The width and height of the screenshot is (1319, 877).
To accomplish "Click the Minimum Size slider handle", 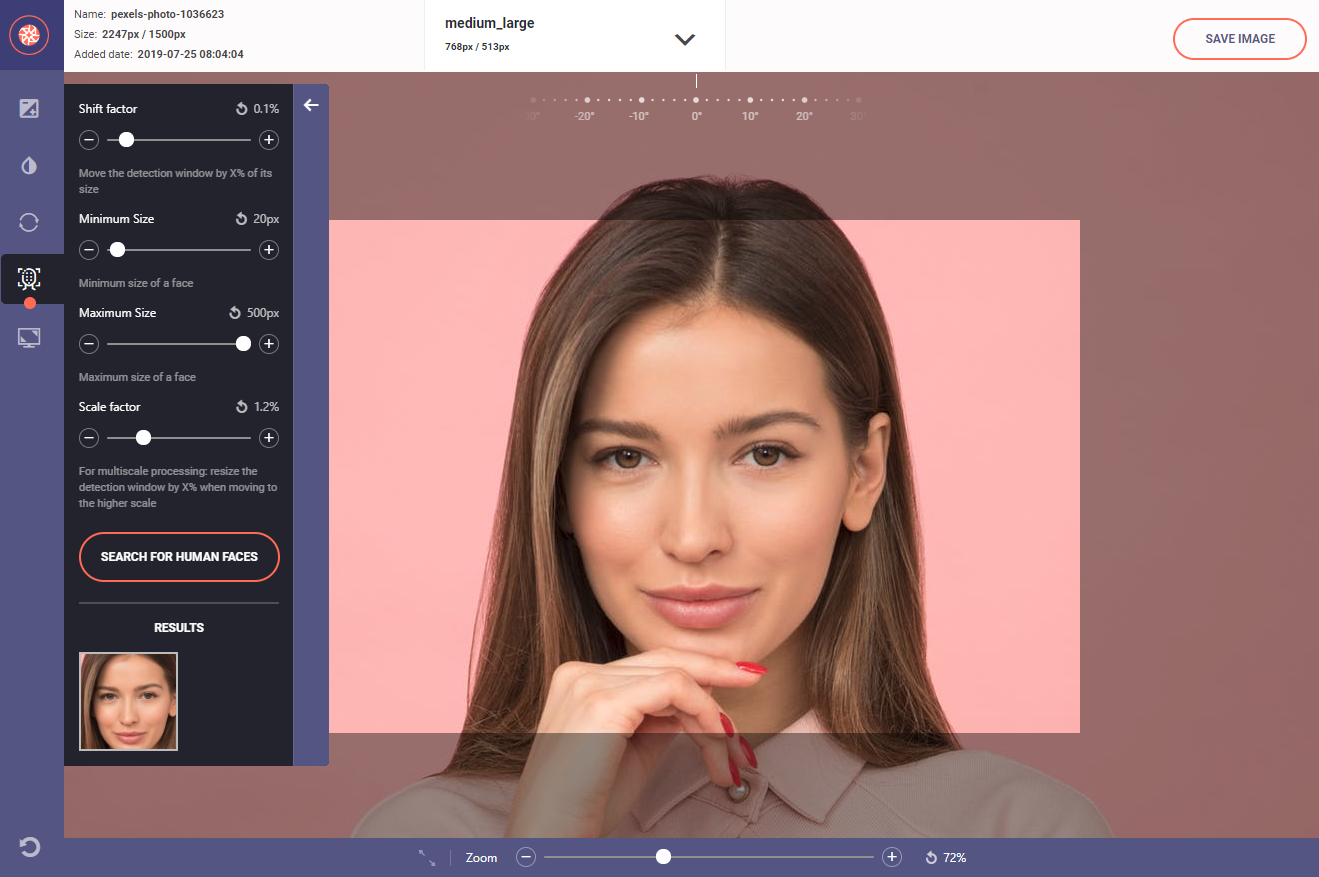I will (x=117, y=250).
